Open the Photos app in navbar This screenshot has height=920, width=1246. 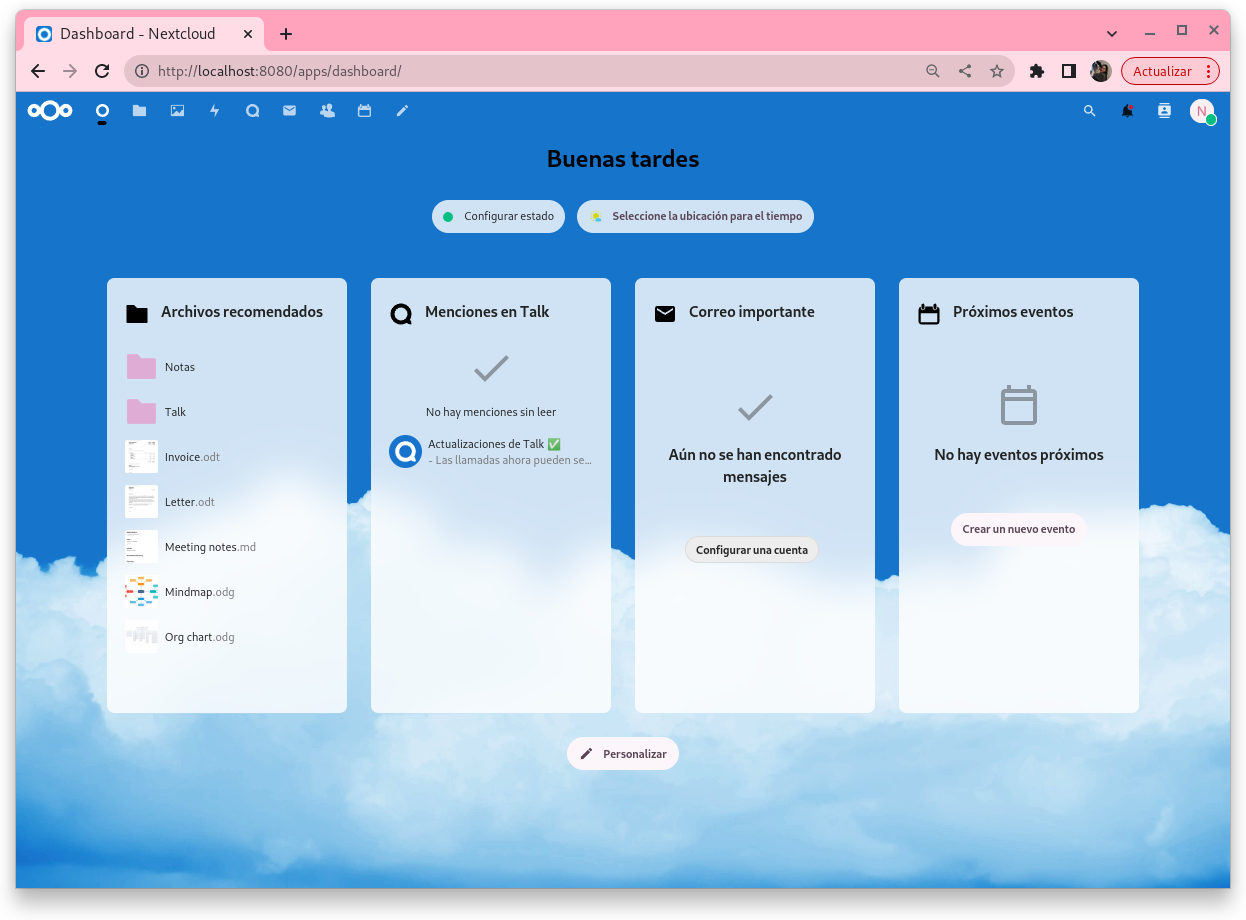(x=177, y=111)
